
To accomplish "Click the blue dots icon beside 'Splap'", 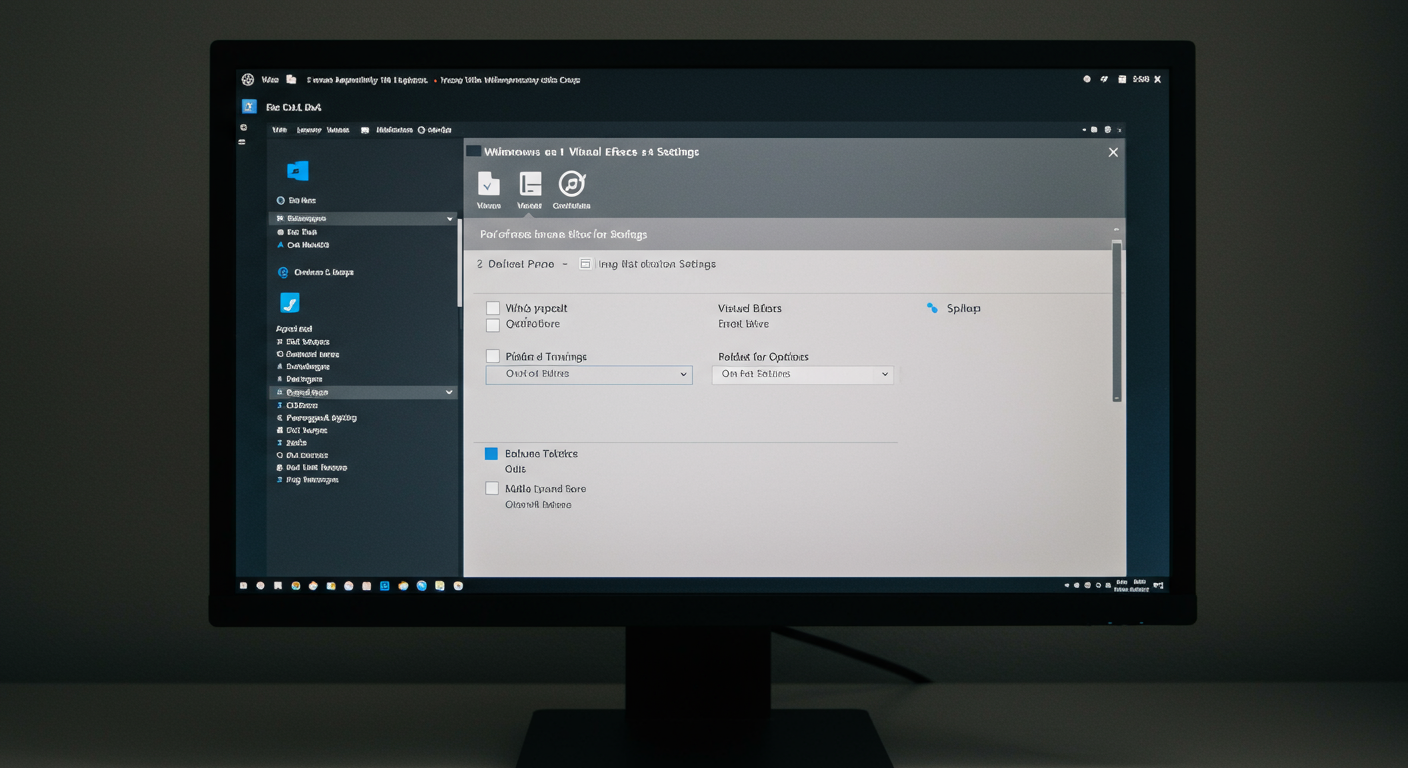I will tap(932, 308).
